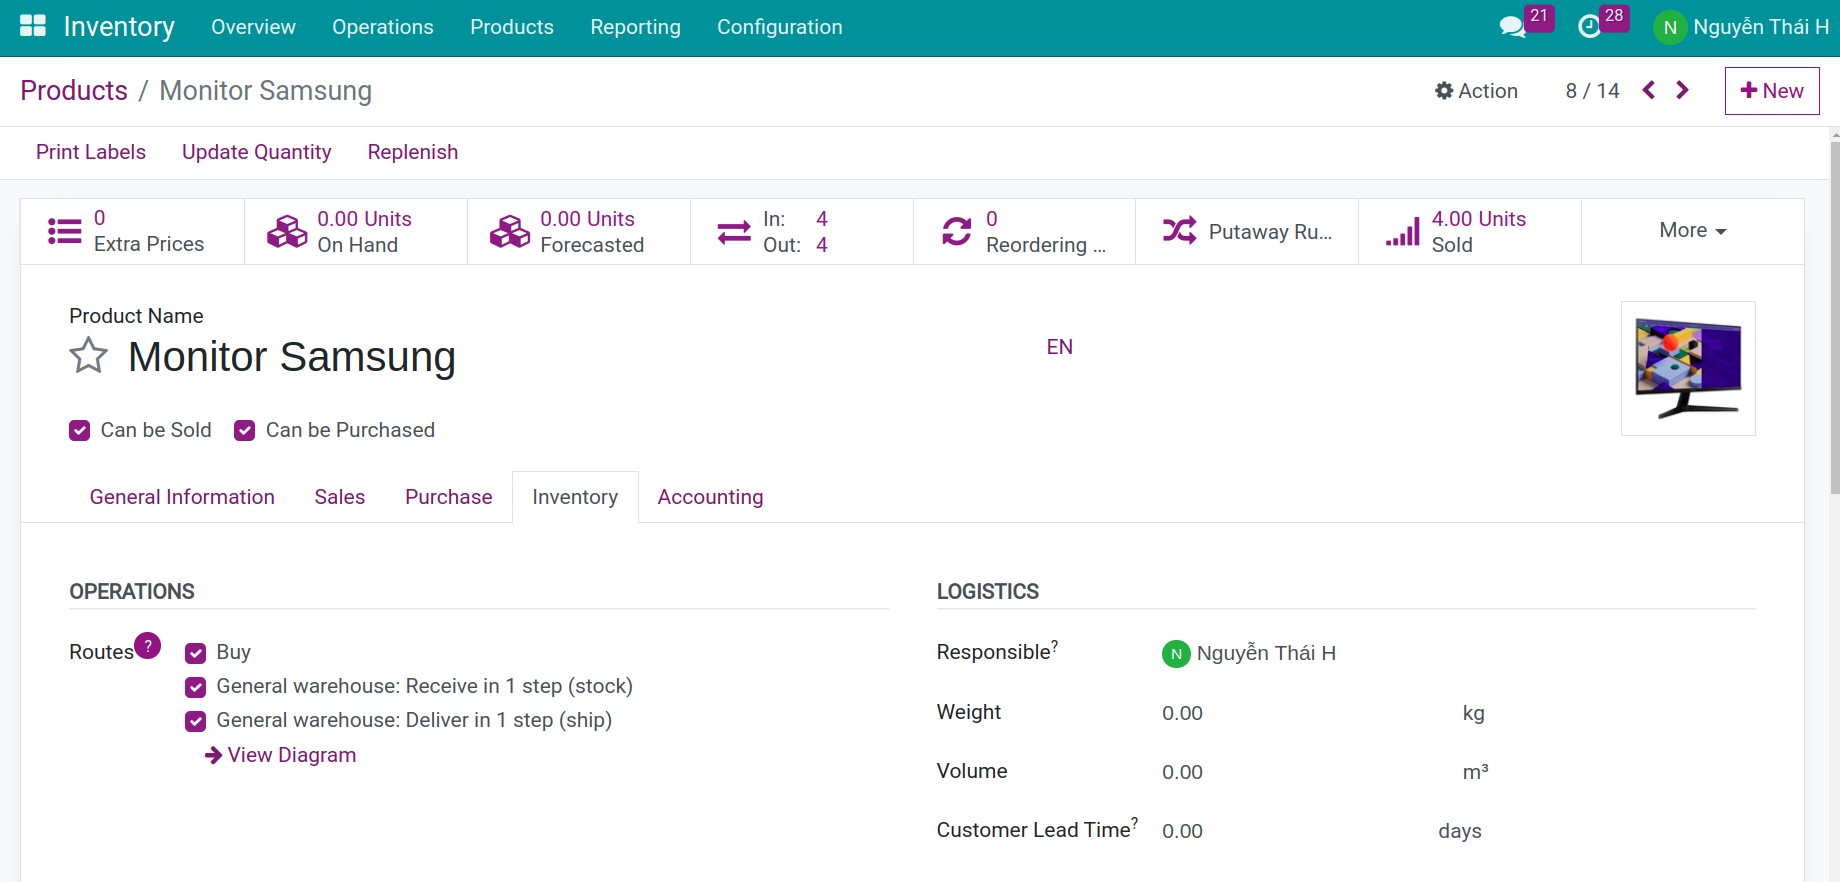Click the 8 / 14 pager counter
1840x882 pixels.
(x=1592, y=91)
